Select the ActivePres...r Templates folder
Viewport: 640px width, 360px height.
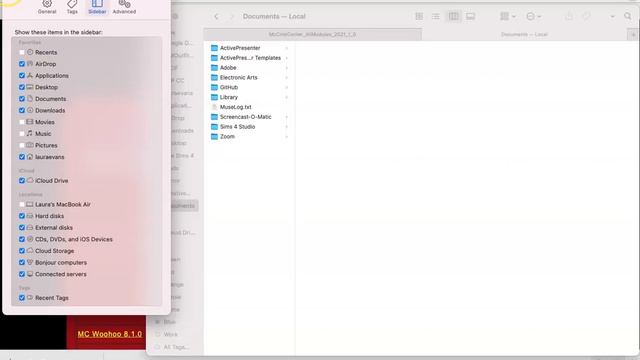(x=250, y=58)
